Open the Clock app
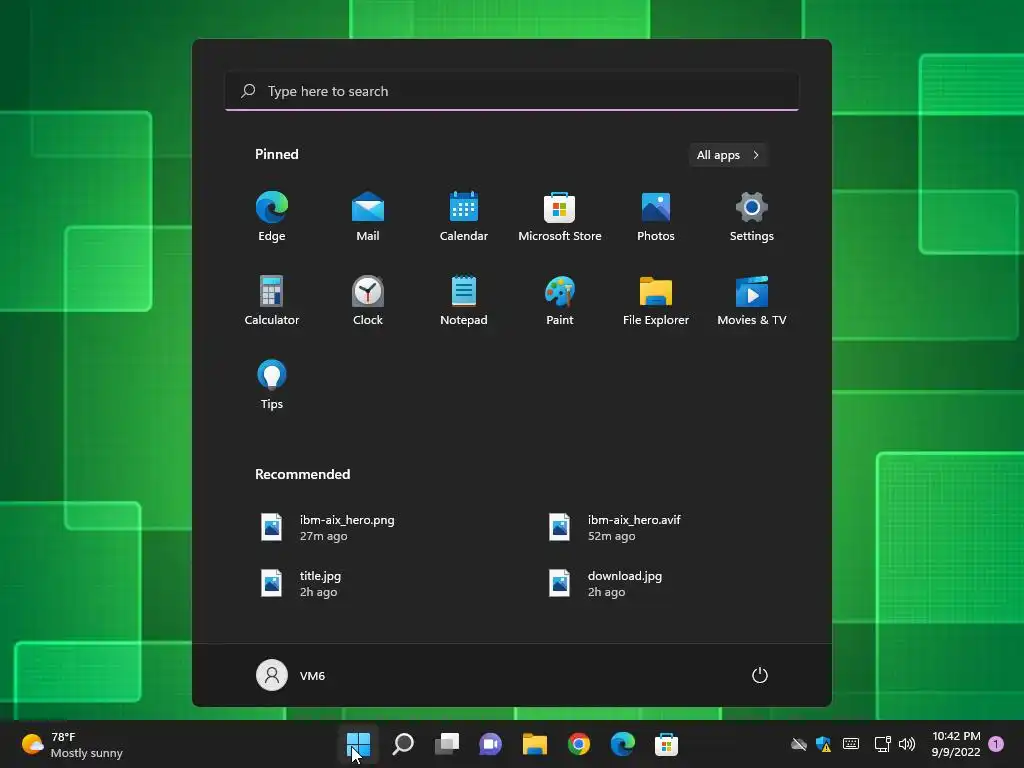Image resolution: width=1024 pixels, height=768 pixels. 368,300
